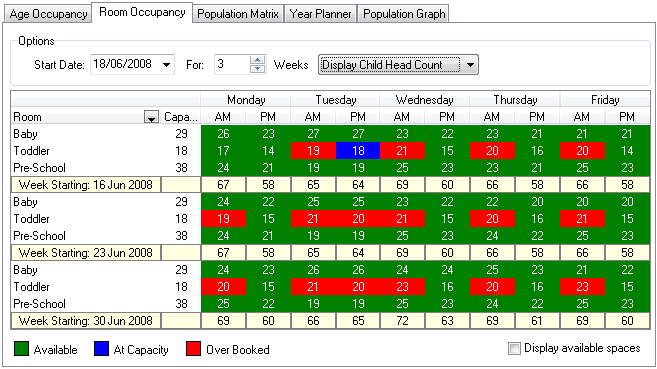The height and width of the screenshot is (369, 657).
Task: Click the Wednesday column header
Action: 424,100
